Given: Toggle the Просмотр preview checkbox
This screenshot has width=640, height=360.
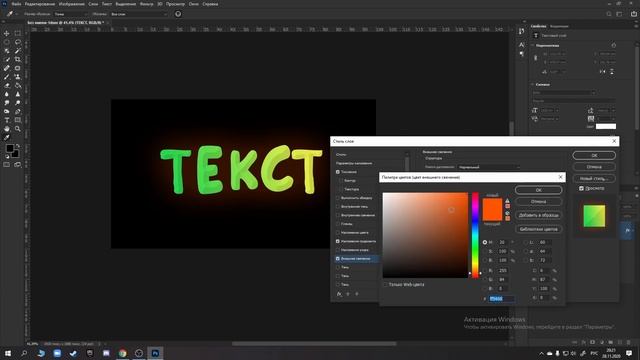Looking at the screenshot, I should tap(581, 189).
